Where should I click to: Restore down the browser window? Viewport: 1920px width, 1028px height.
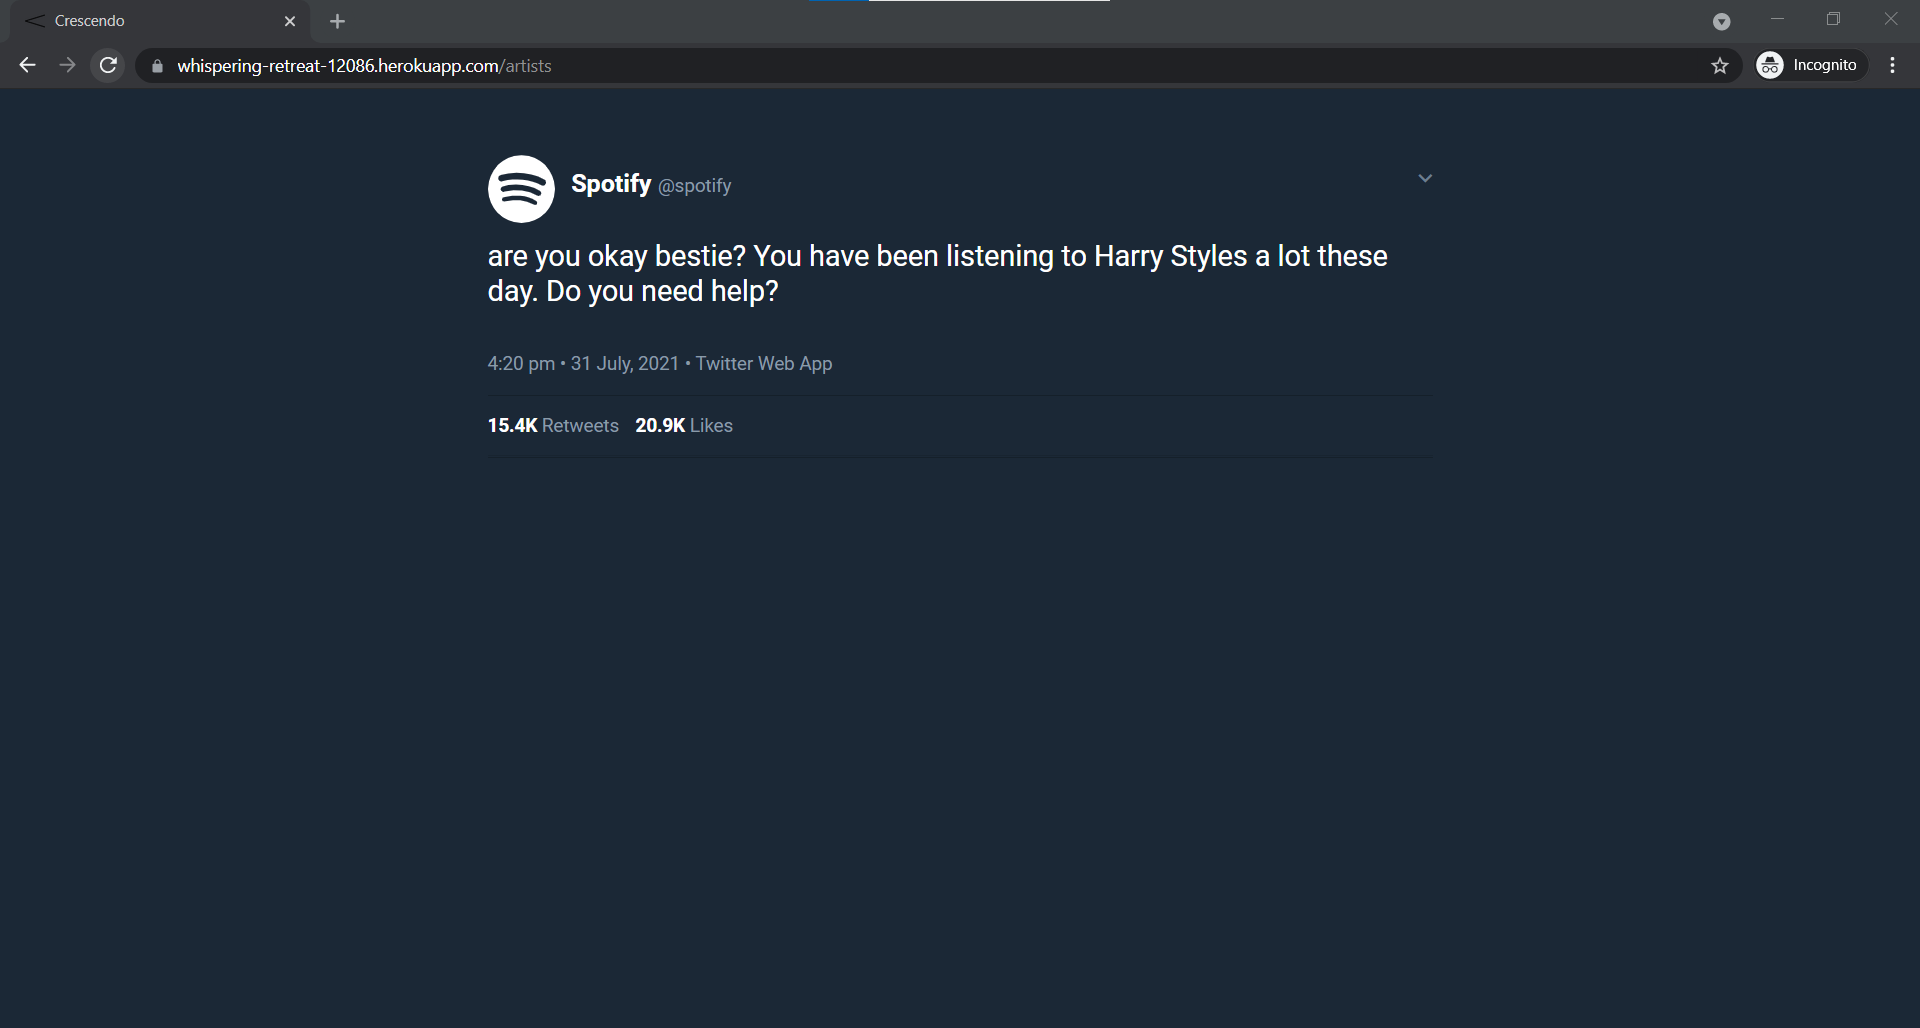point(1833,19)
